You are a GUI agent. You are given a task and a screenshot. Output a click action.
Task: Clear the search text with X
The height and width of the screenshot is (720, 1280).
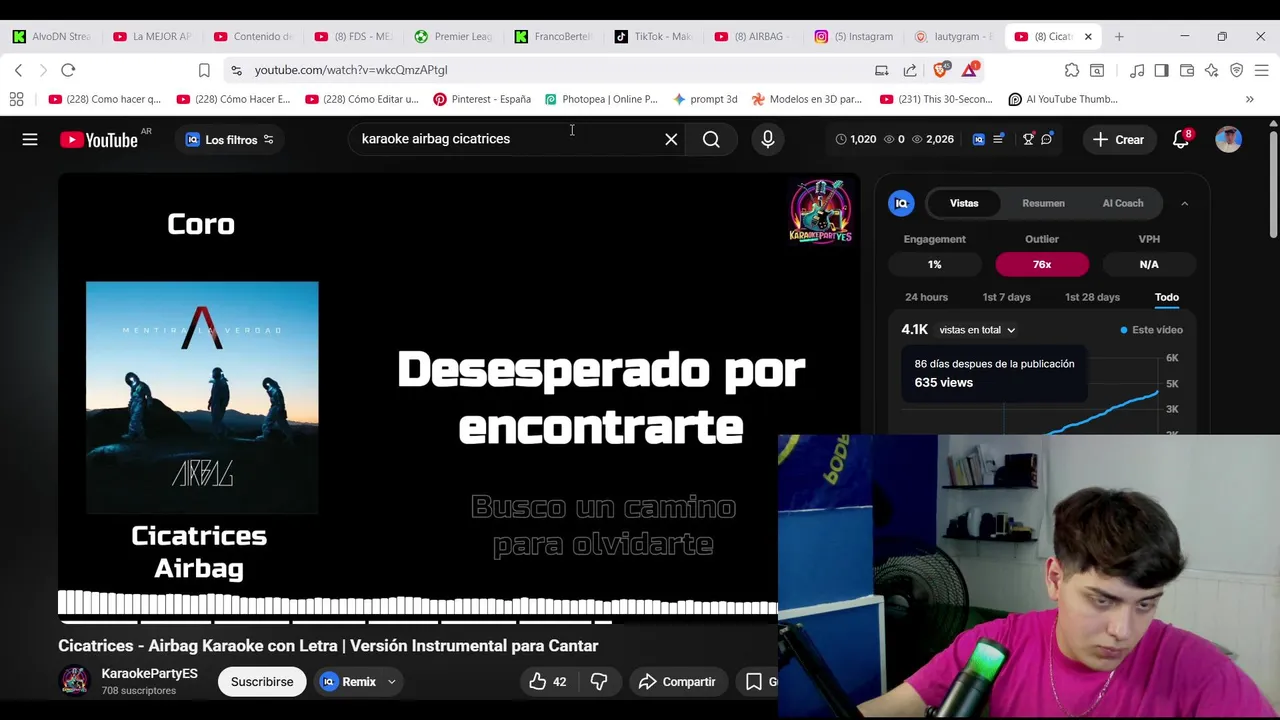[671, 140]
